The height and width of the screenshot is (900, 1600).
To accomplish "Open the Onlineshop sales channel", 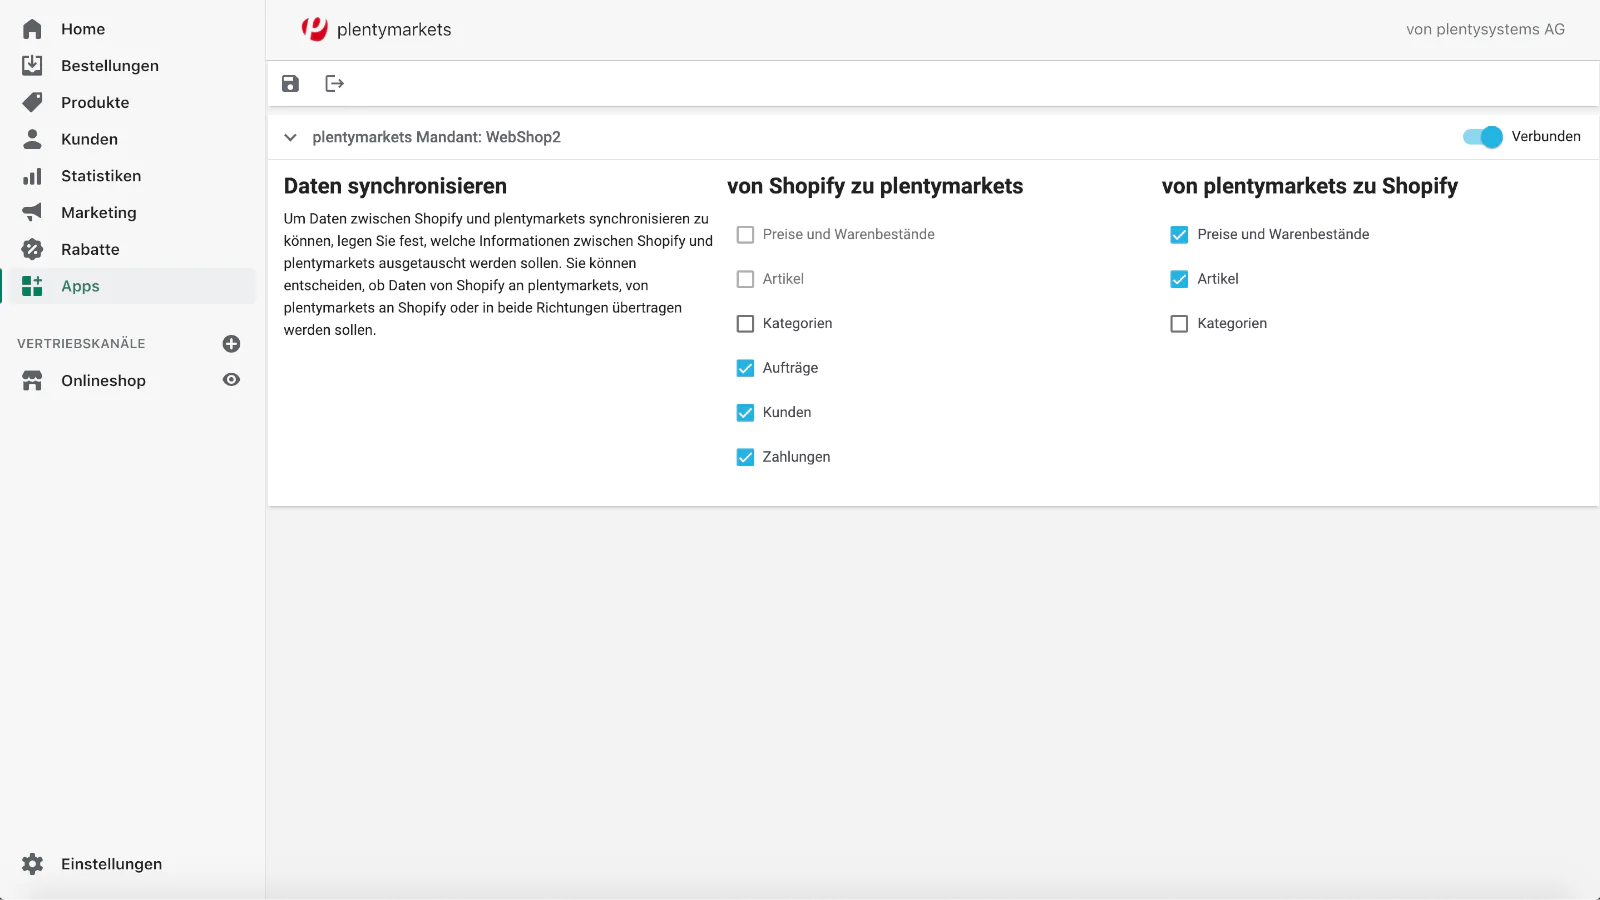I will [103, 380].
